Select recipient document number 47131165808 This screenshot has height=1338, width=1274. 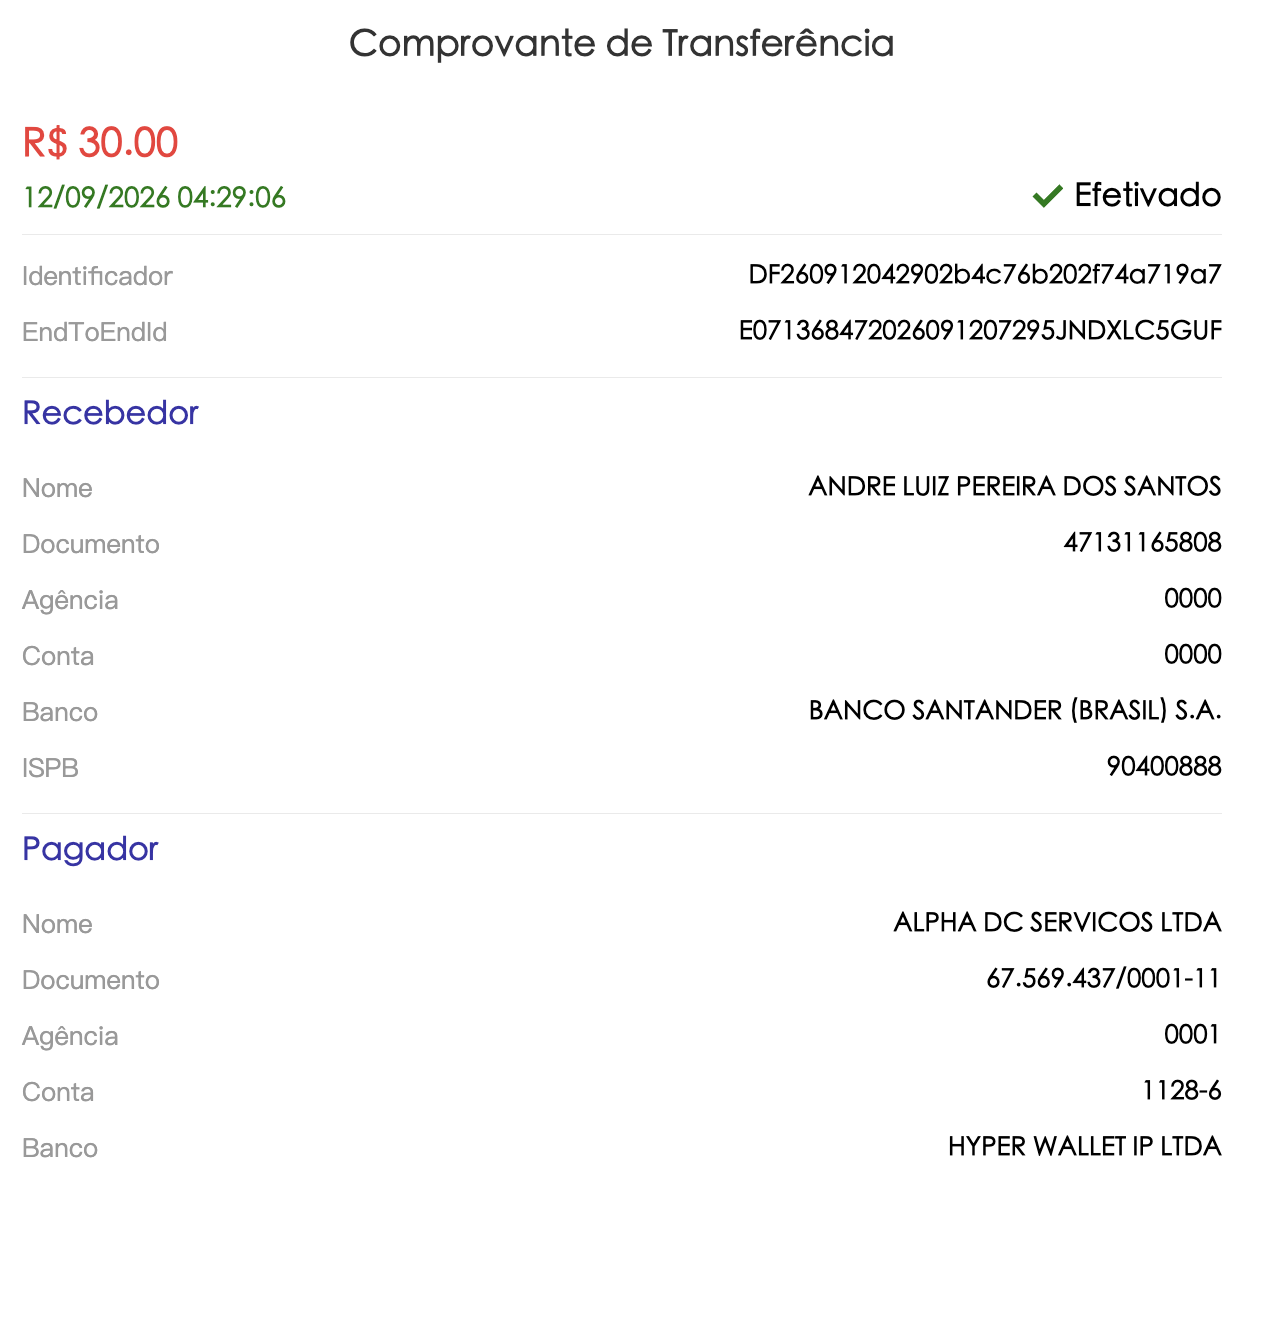(1143, 543)
